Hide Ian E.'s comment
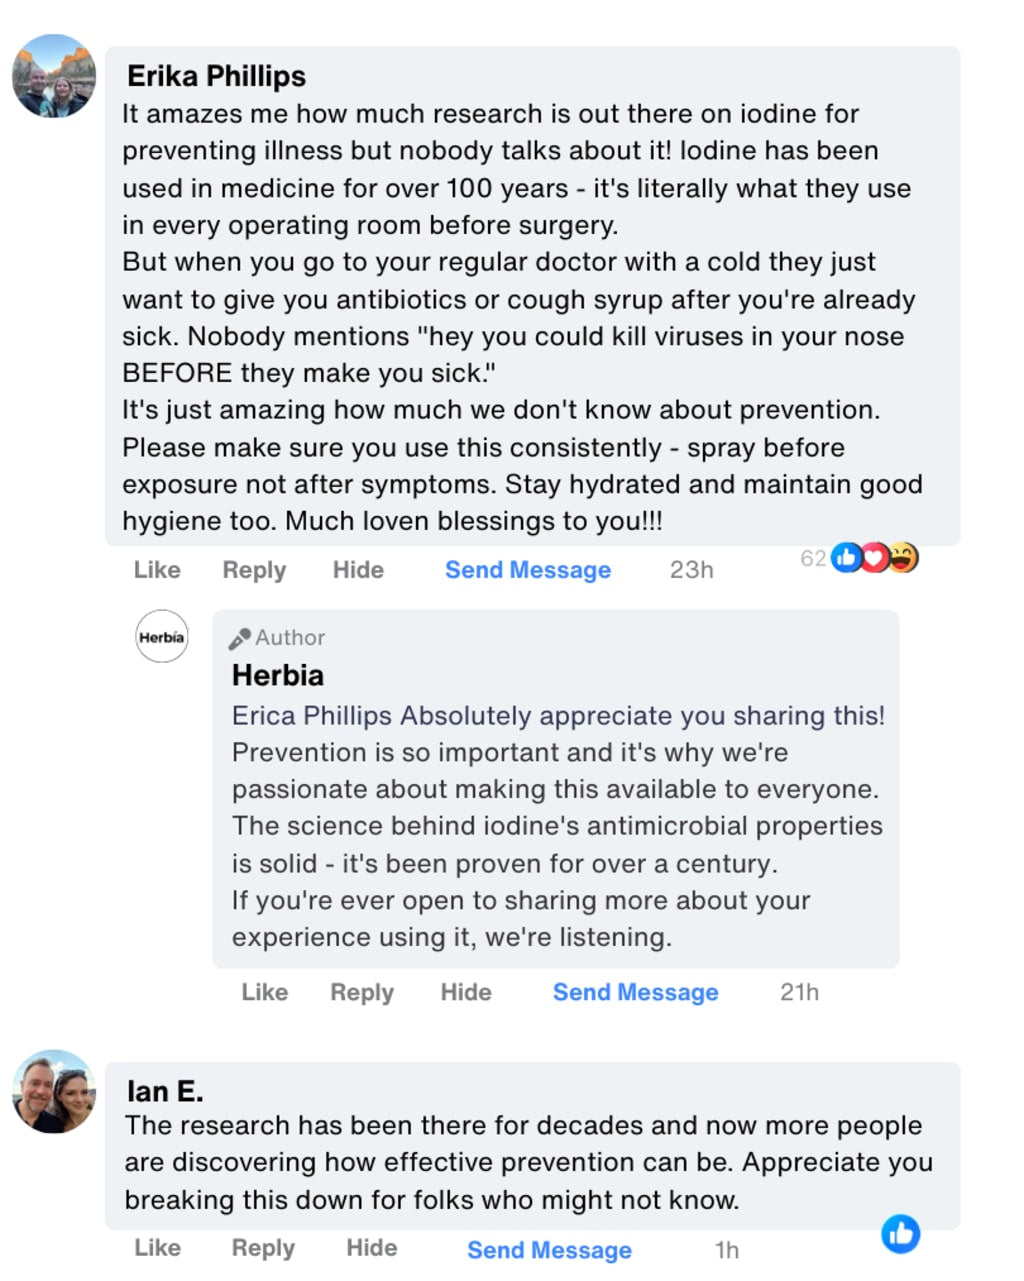1024x1281 pixels. tap(371, 1248)
